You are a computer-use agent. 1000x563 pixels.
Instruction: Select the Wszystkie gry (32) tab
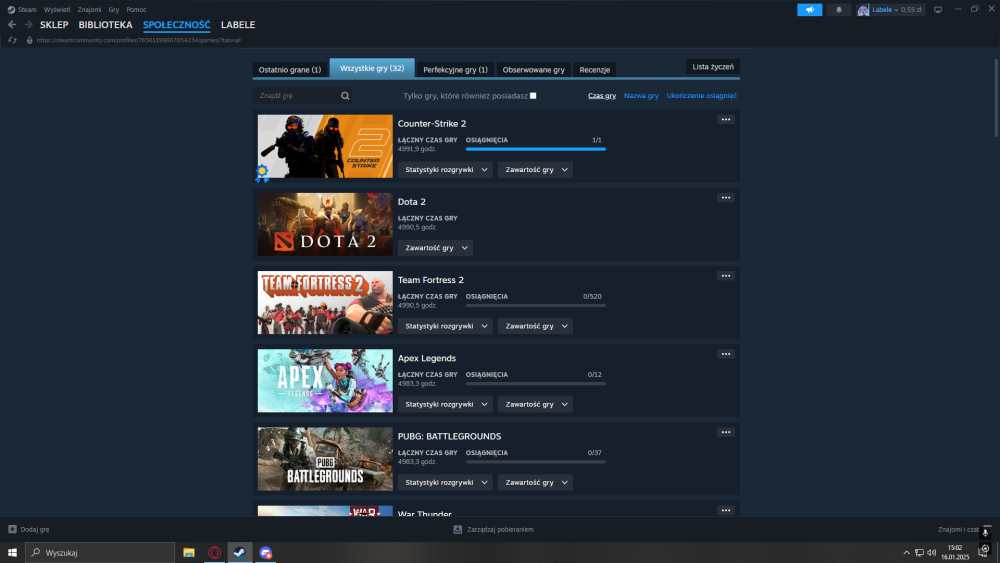click(x=372, y=68)
